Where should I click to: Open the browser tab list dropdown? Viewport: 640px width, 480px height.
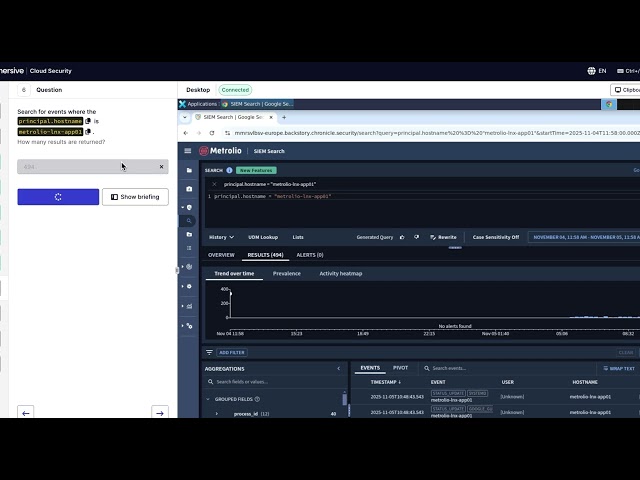(184, 117)
